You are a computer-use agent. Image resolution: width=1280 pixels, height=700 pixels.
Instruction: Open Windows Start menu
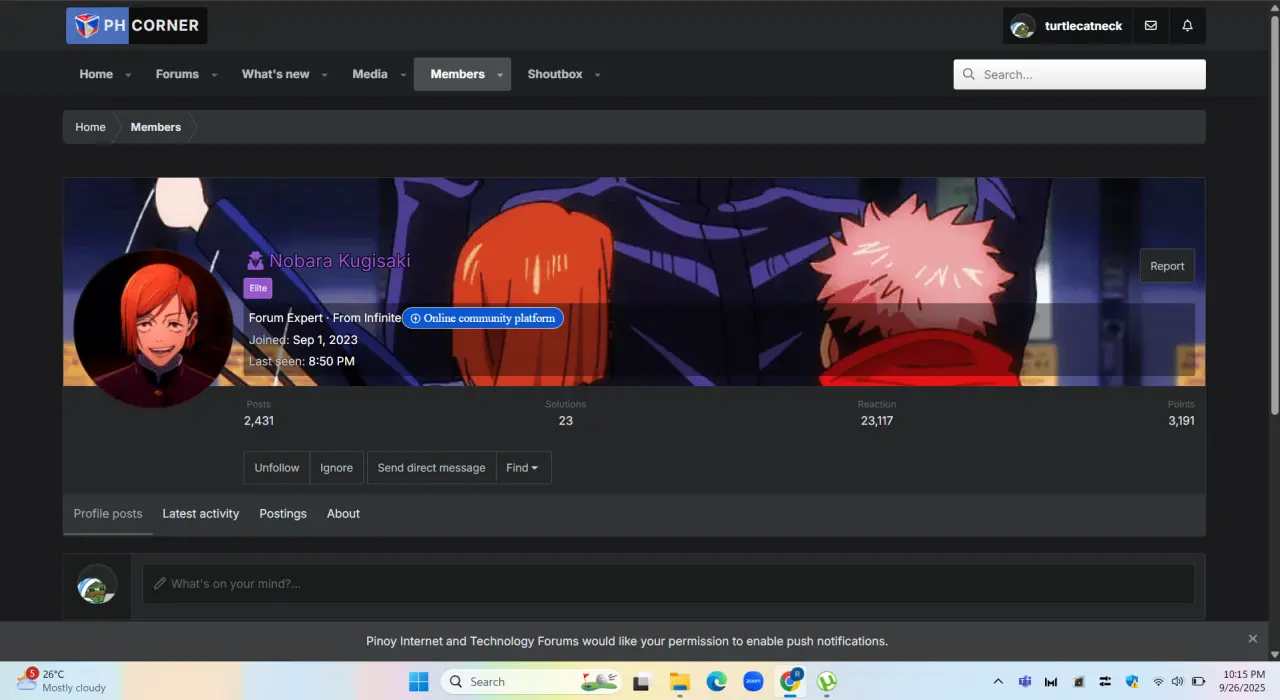(x=419, y=682)
